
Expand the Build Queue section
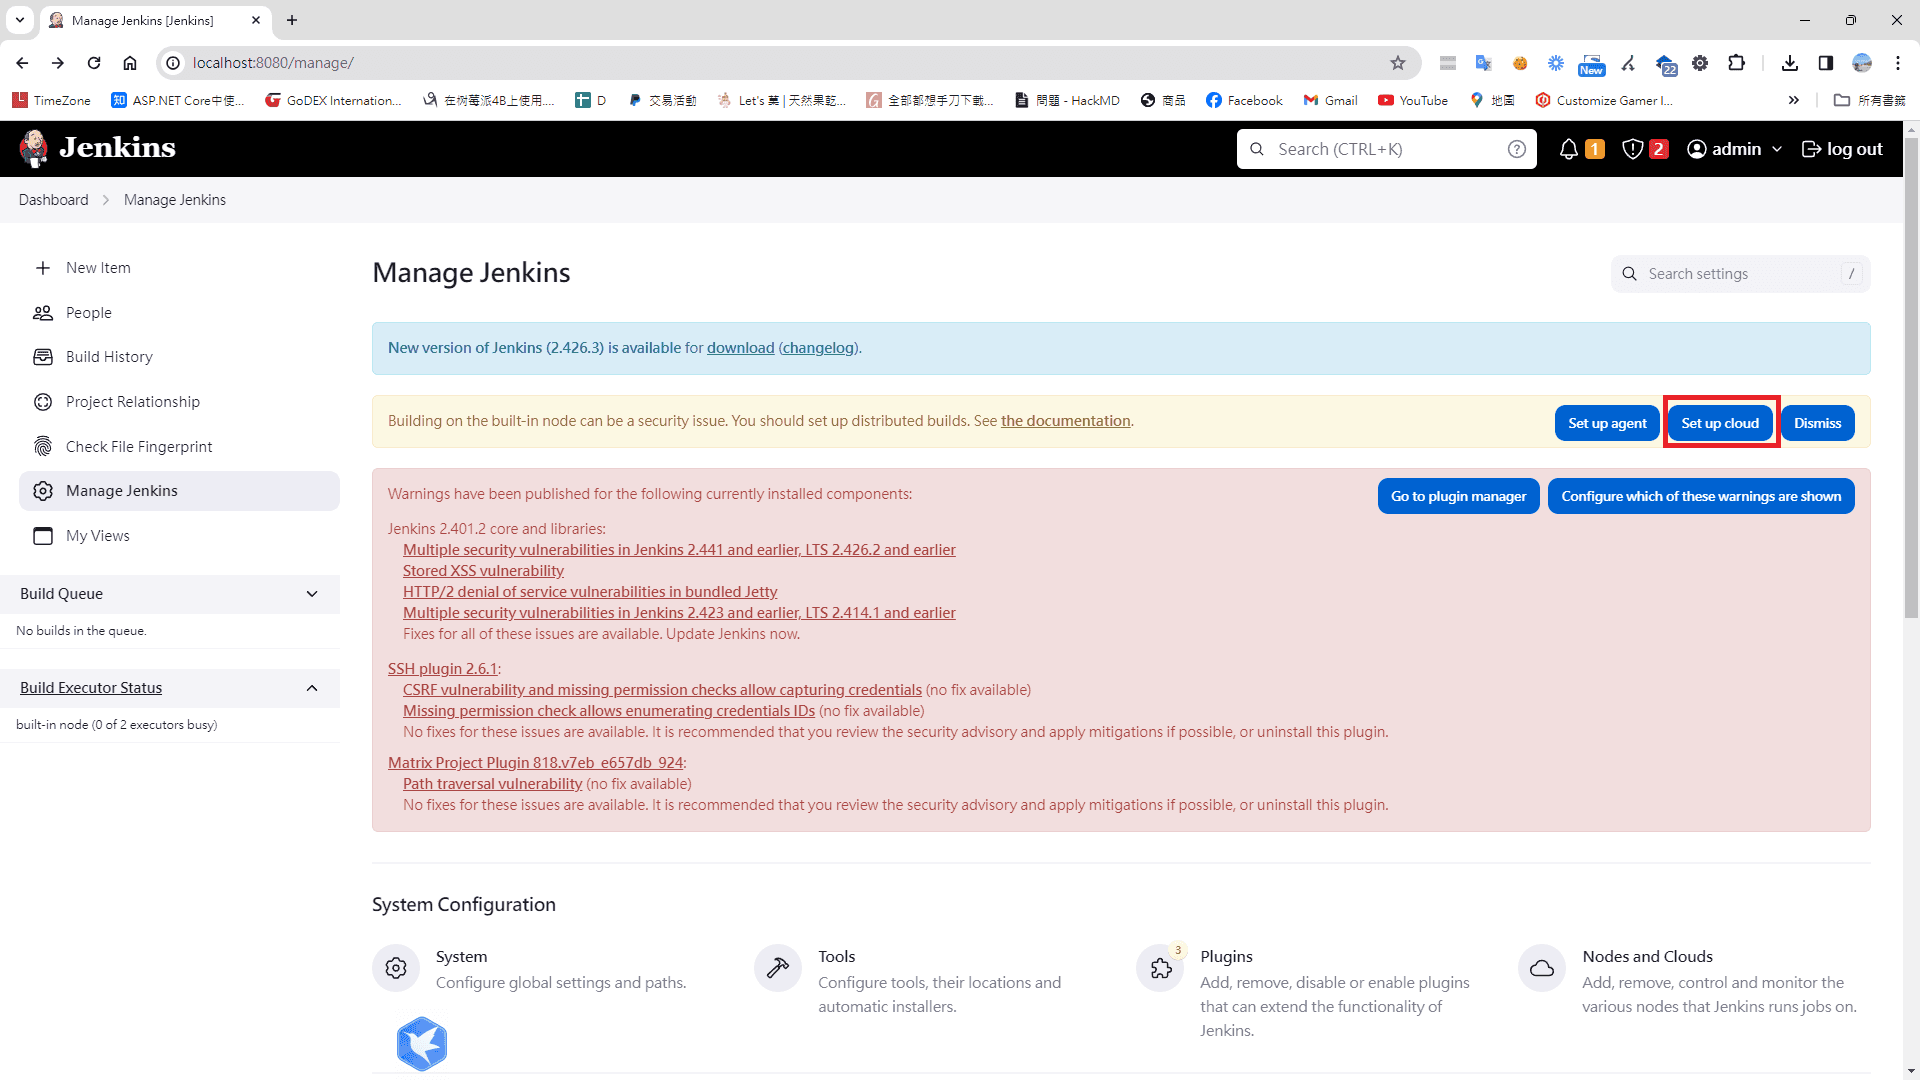(x=311, y=593)
